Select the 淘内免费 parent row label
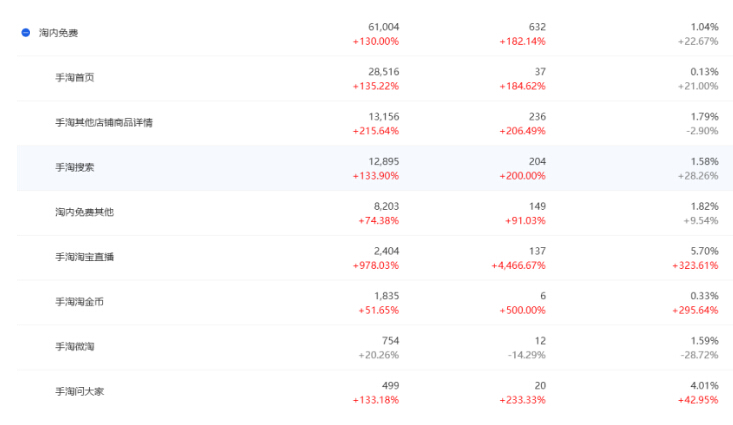 click(58, 33)
